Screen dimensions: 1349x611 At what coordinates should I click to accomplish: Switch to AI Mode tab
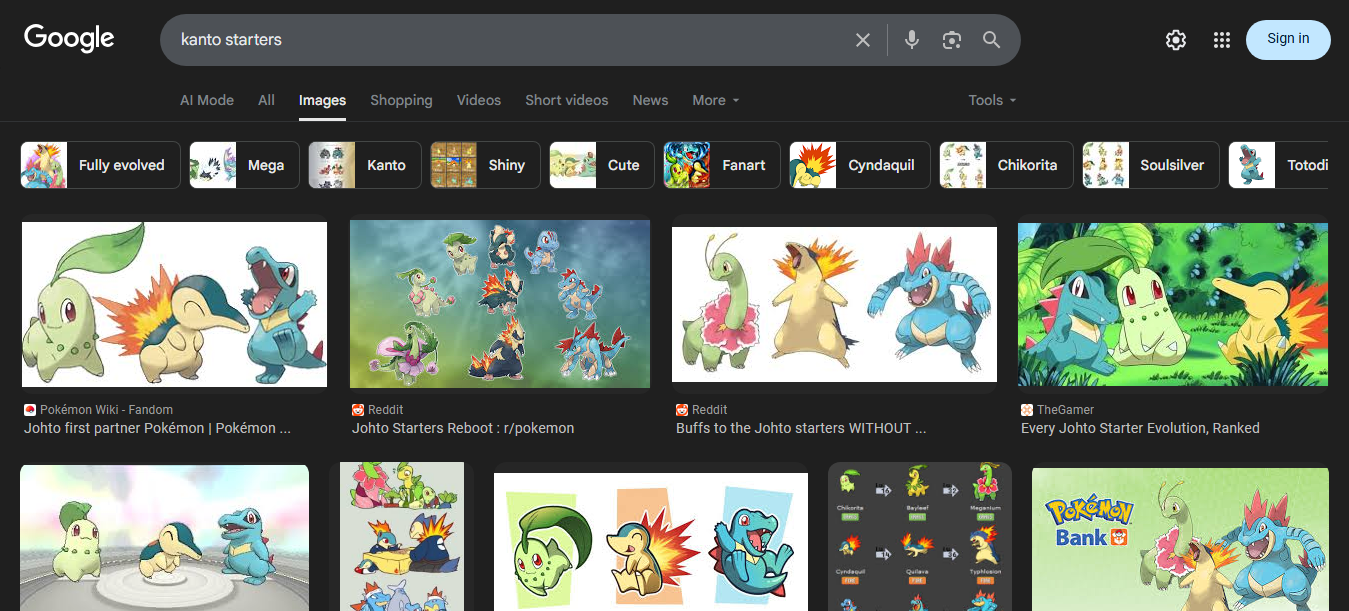point(207,100)
